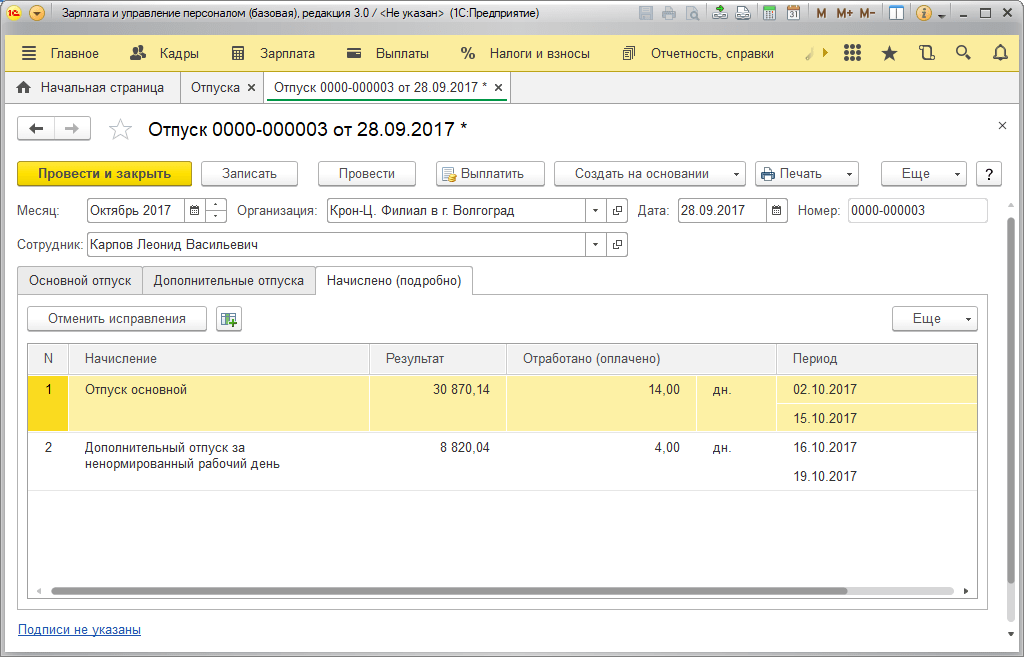
Task: Close the Отпуска tab
Action: coord(251,88)
